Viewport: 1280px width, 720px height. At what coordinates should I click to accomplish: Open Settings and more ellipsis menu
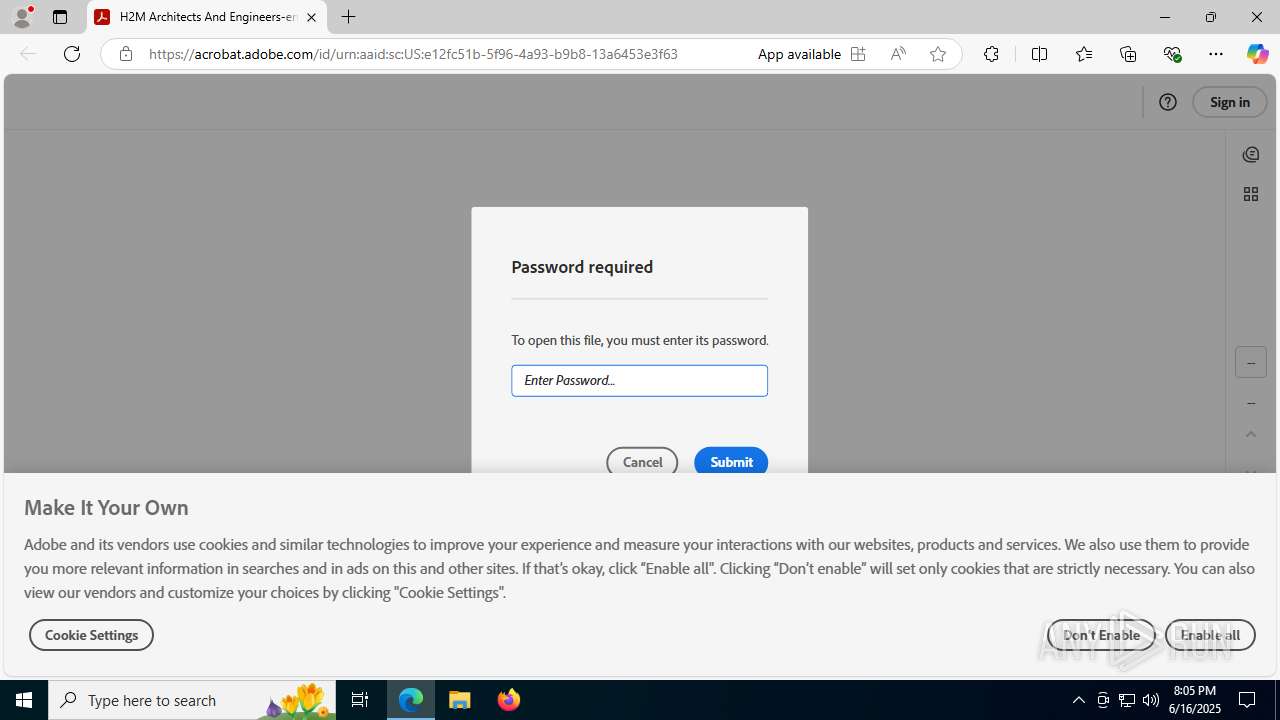[1215, 54]
